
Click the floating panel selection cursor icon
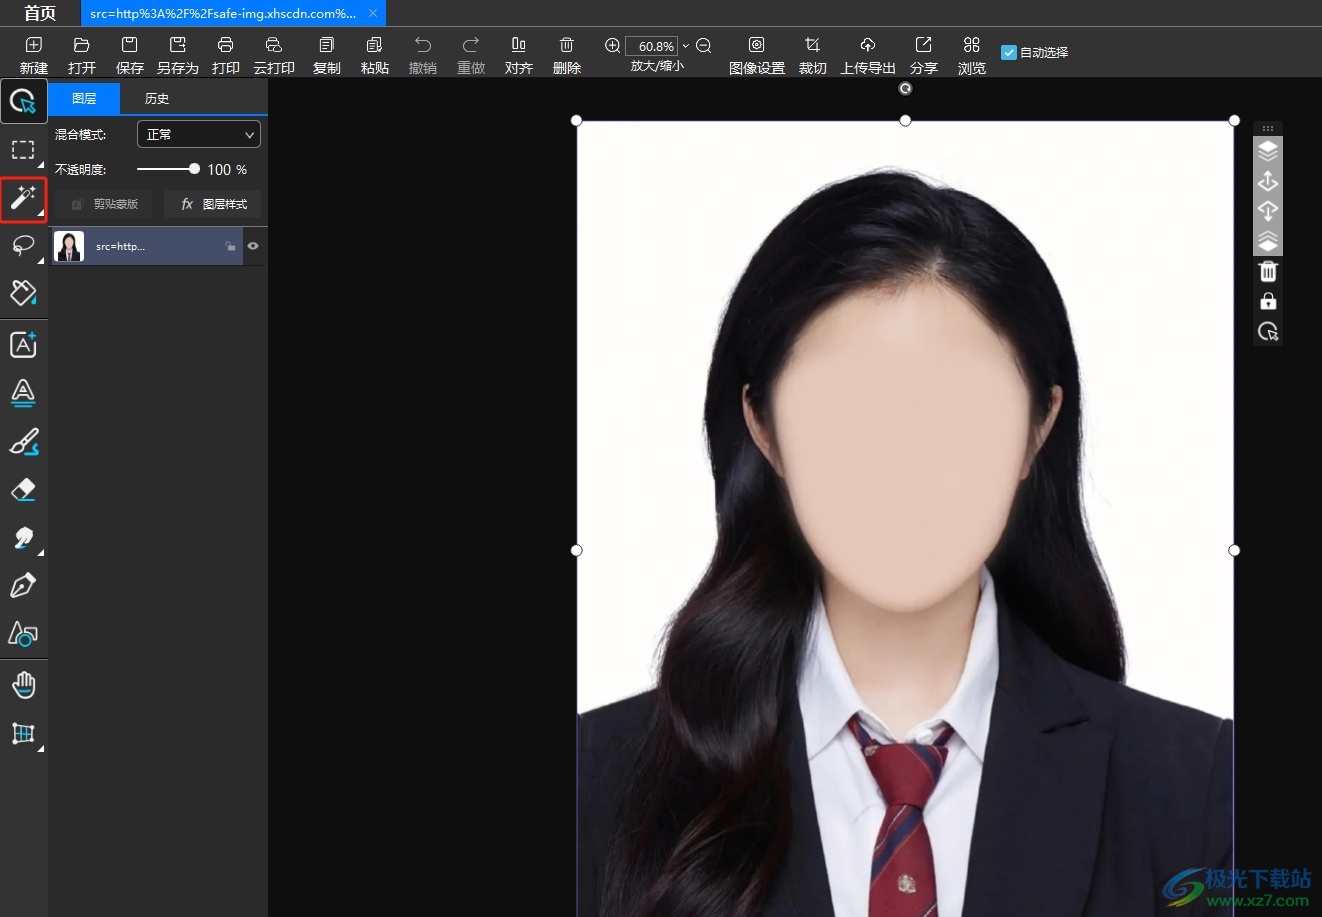pos(1268,332)
